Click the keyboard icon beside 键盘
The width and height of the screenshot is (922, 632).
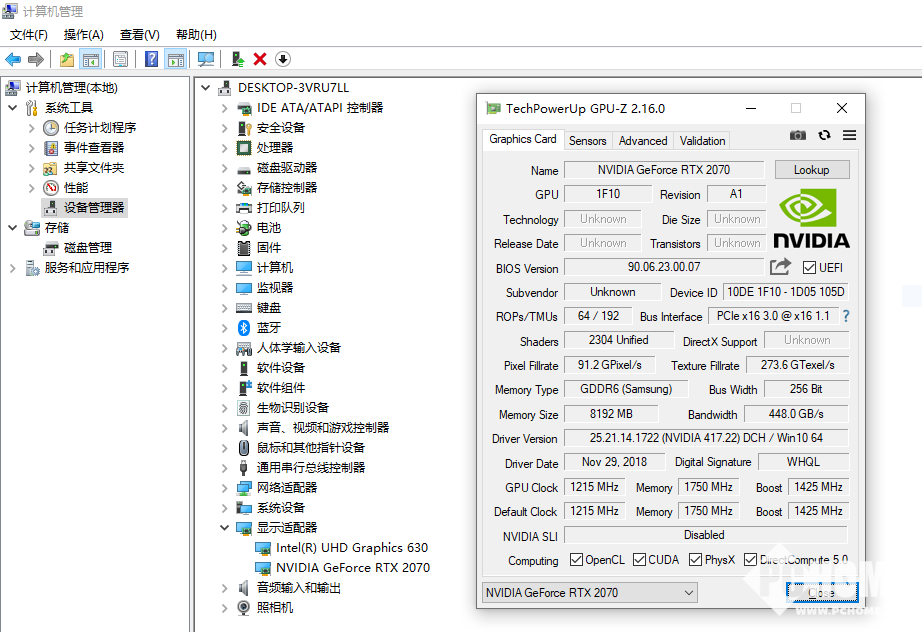point(243,307)
